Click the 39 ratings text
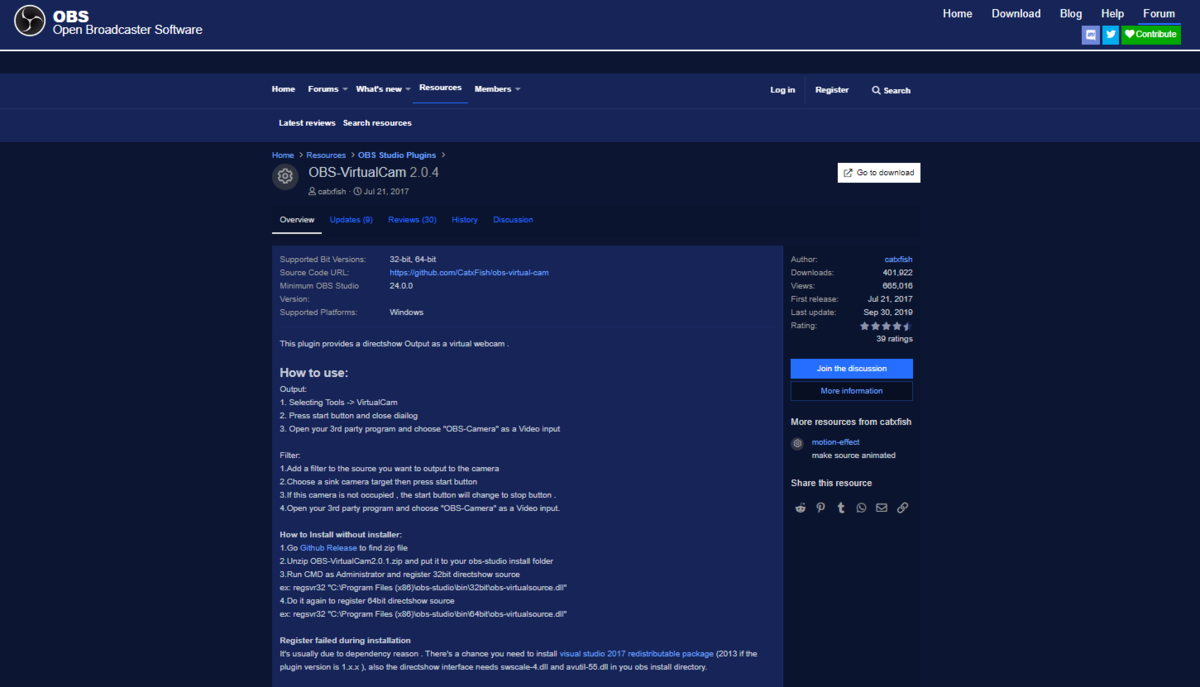The width and height of the screenshot is (1200, 687). coord(894,339)
